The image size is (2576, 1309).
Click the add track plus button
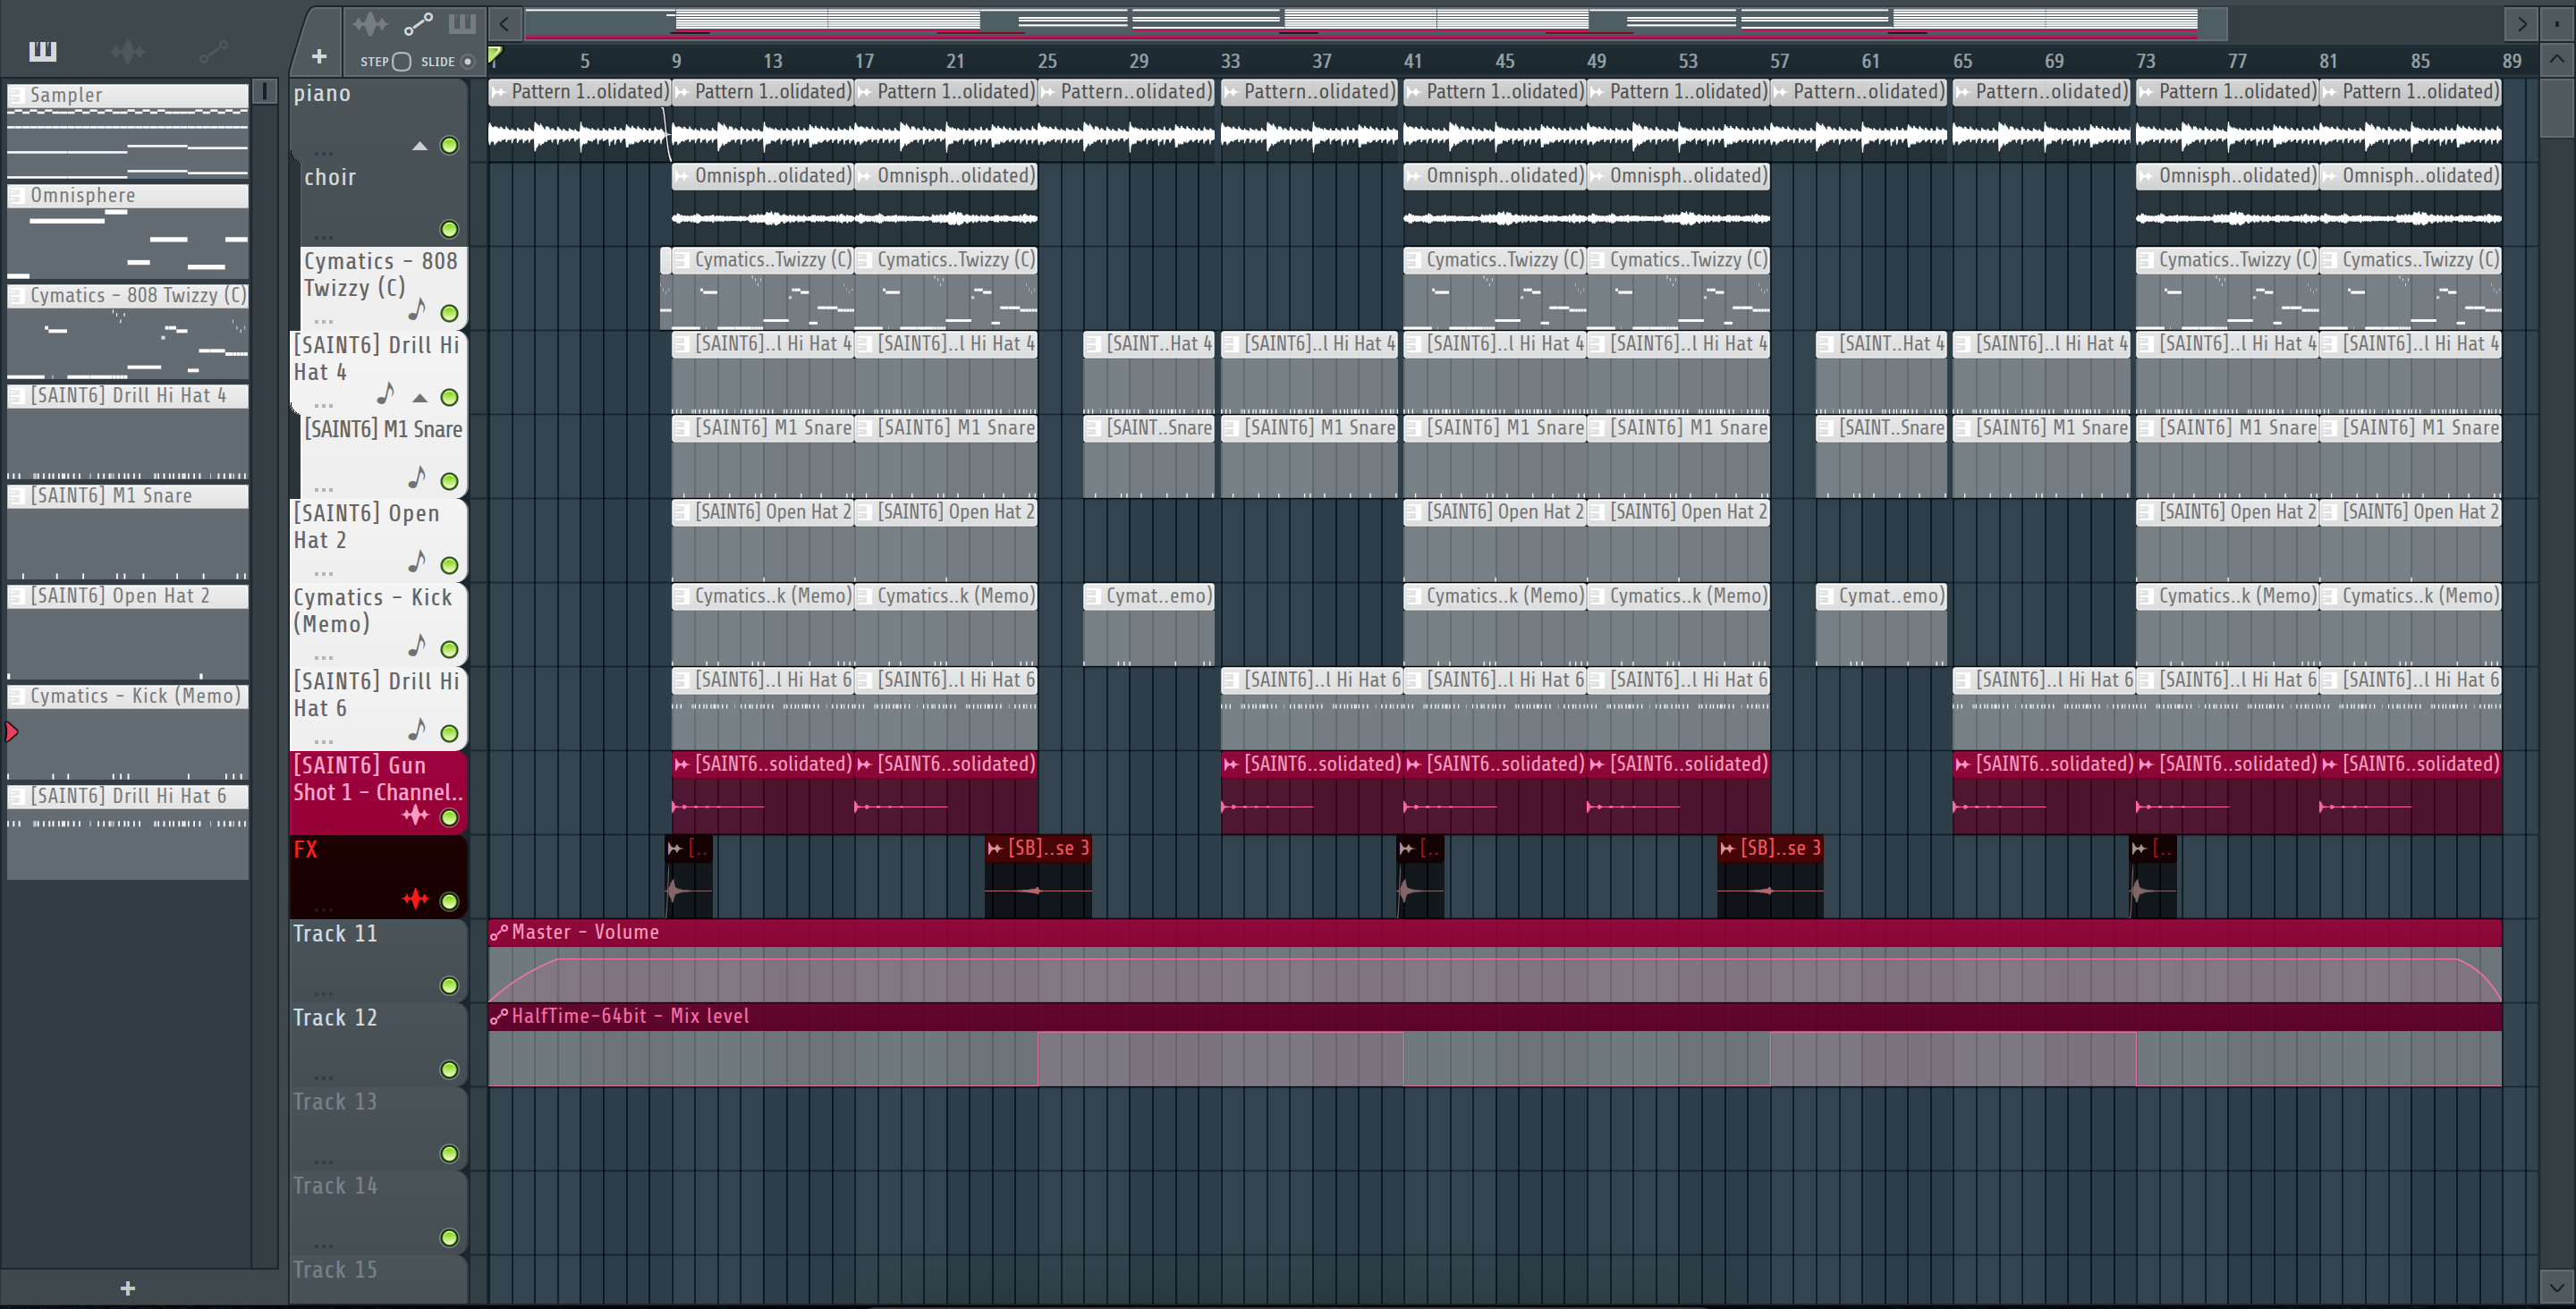coord(319,56)
